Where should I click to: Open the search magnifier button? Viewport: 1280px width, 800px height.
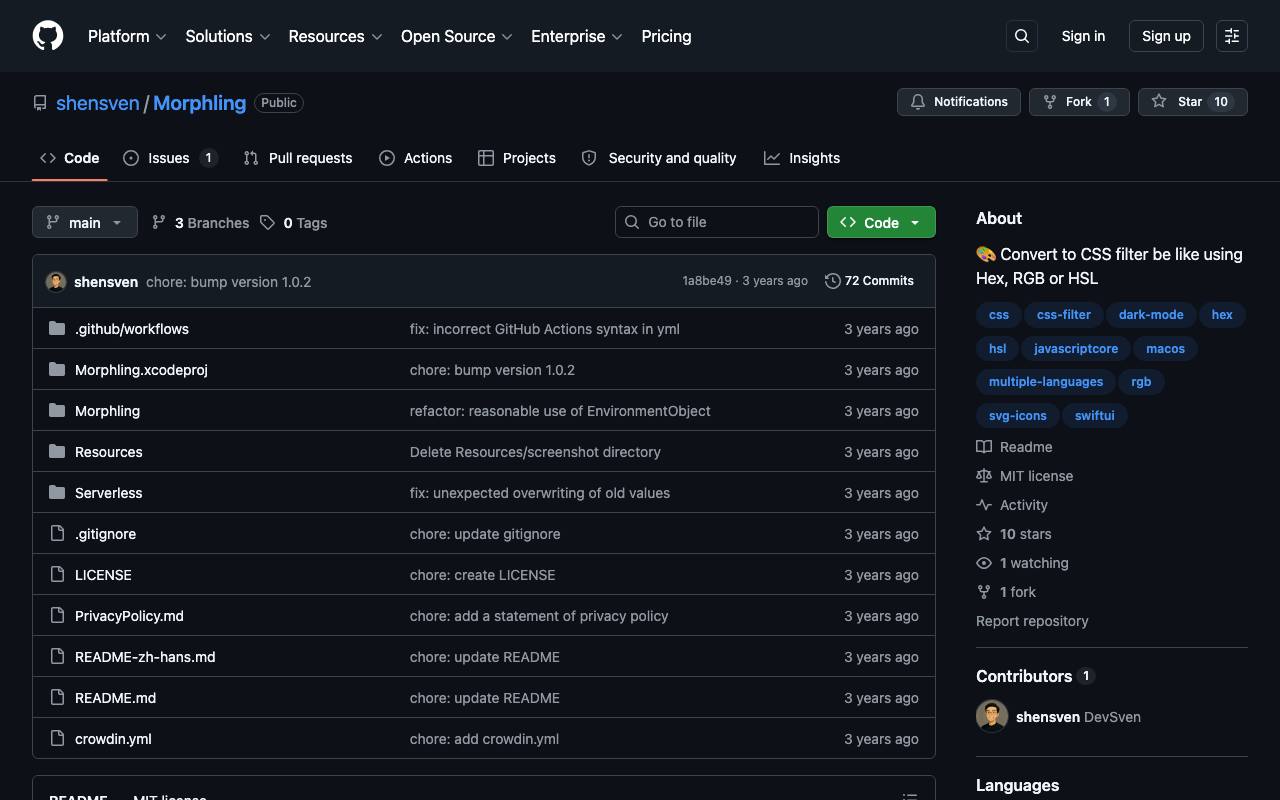(x=1022, y=36)
